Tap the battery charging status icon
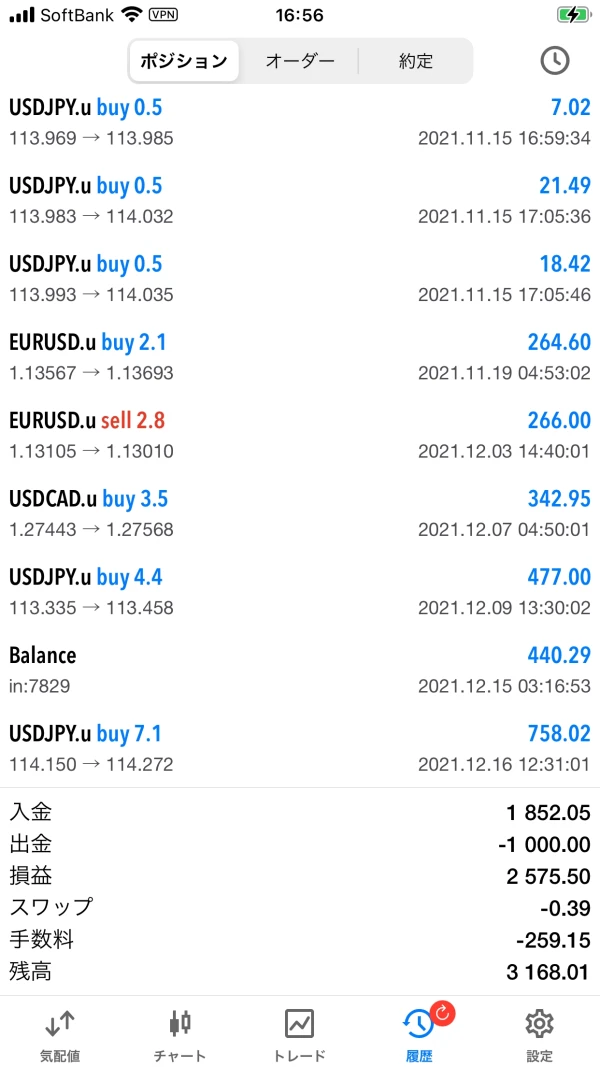Screen dimensions: 600x1067 click(574, 15)
